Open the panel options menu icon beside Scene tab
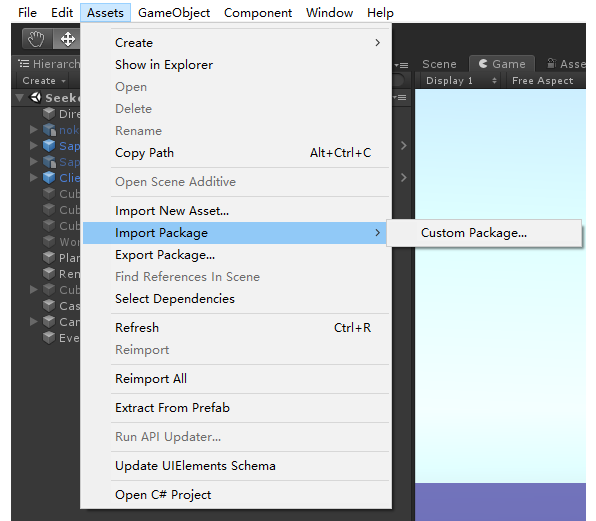596x521 pixels. point(401,65)
